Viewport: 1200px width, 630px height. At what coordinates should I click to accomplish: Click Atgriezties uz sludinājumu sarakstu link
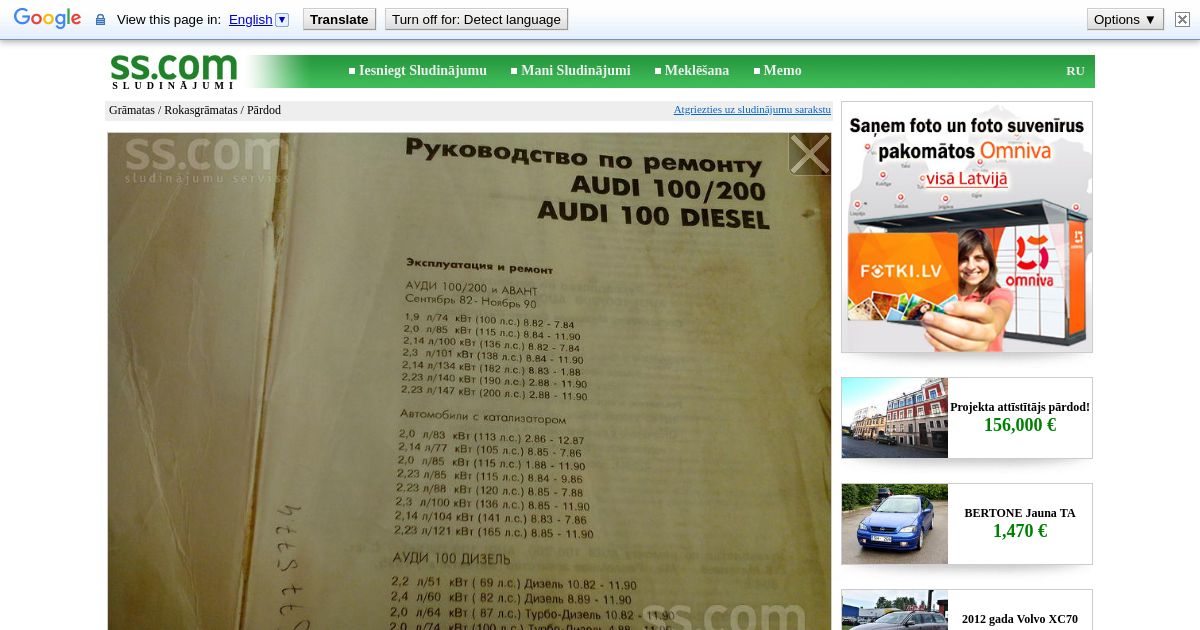point(752,109)
